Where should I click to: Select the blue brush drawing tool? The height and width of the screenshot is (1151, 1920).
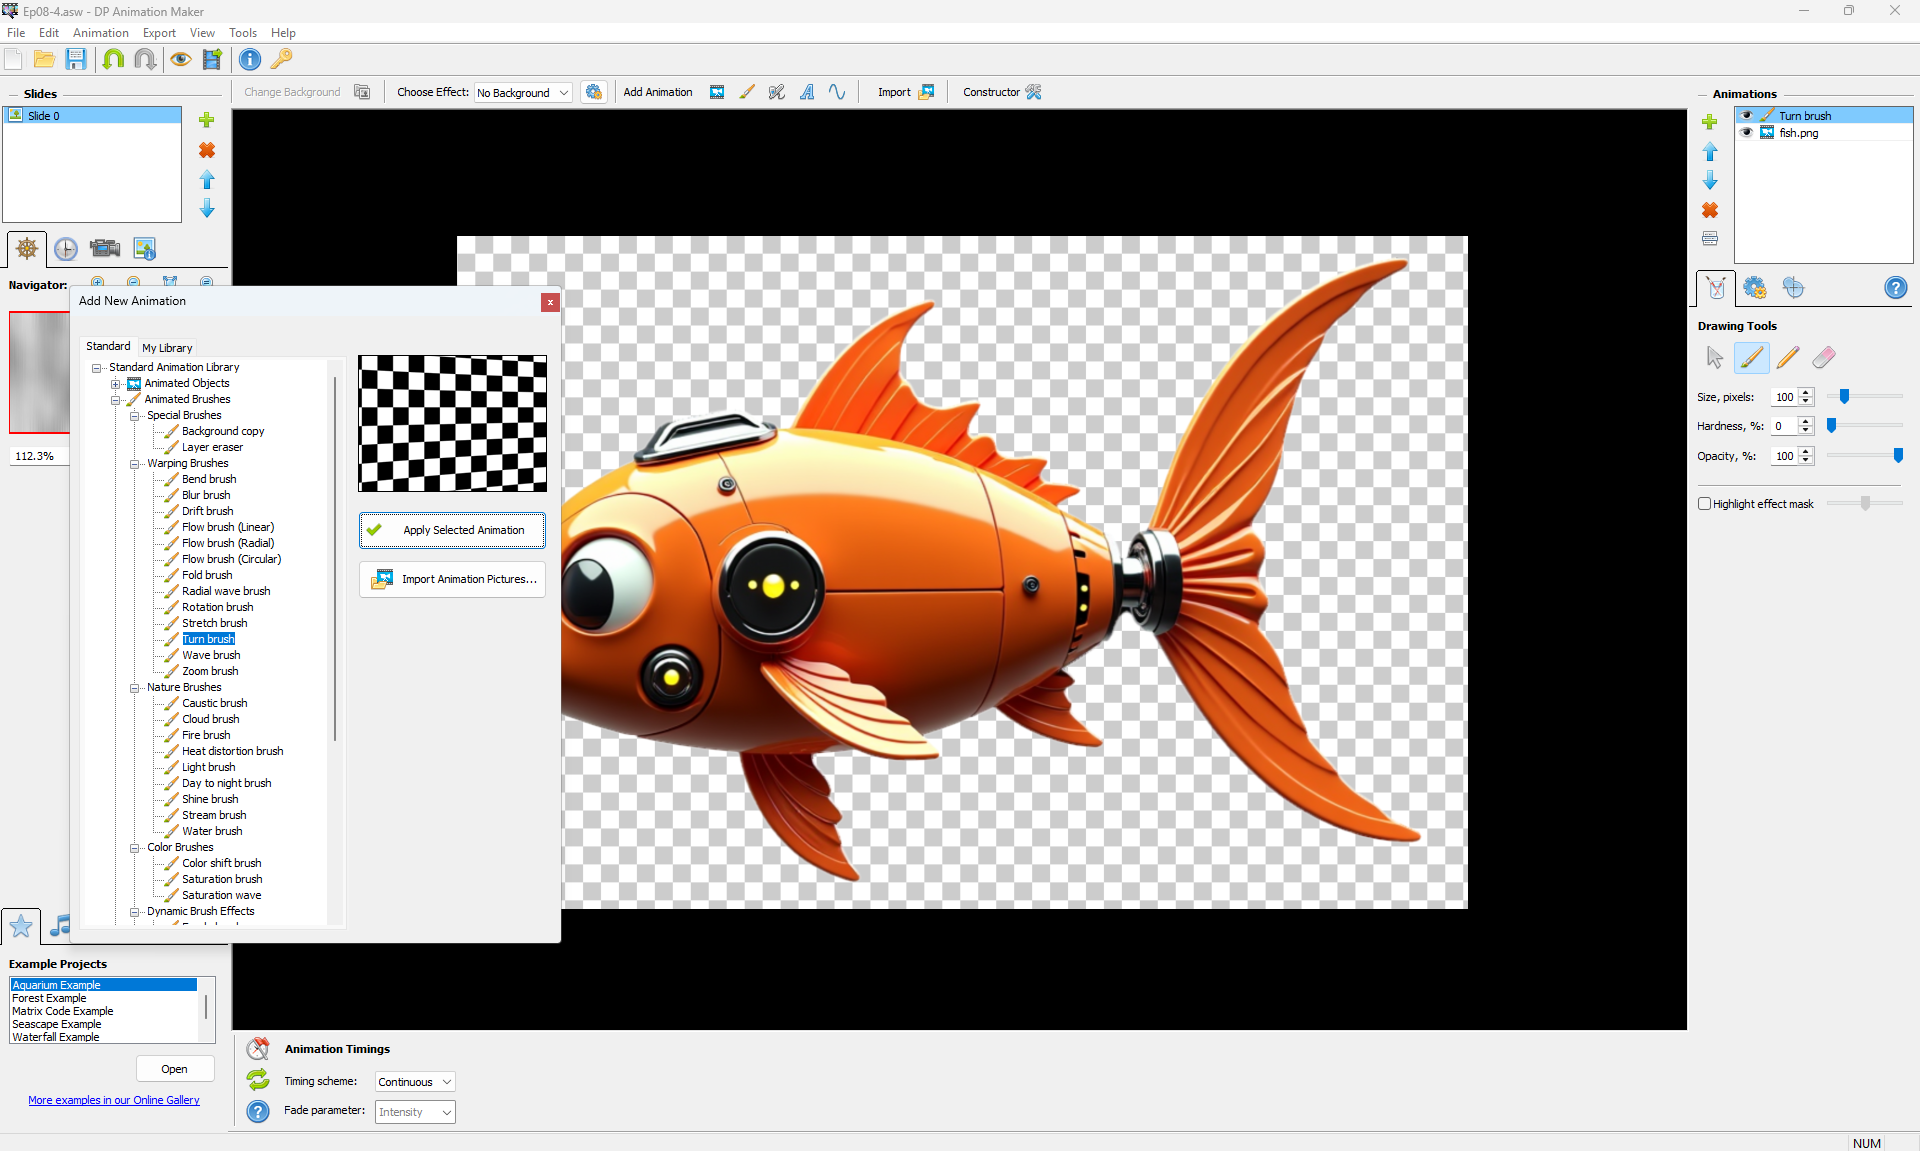click(1751, 357)
